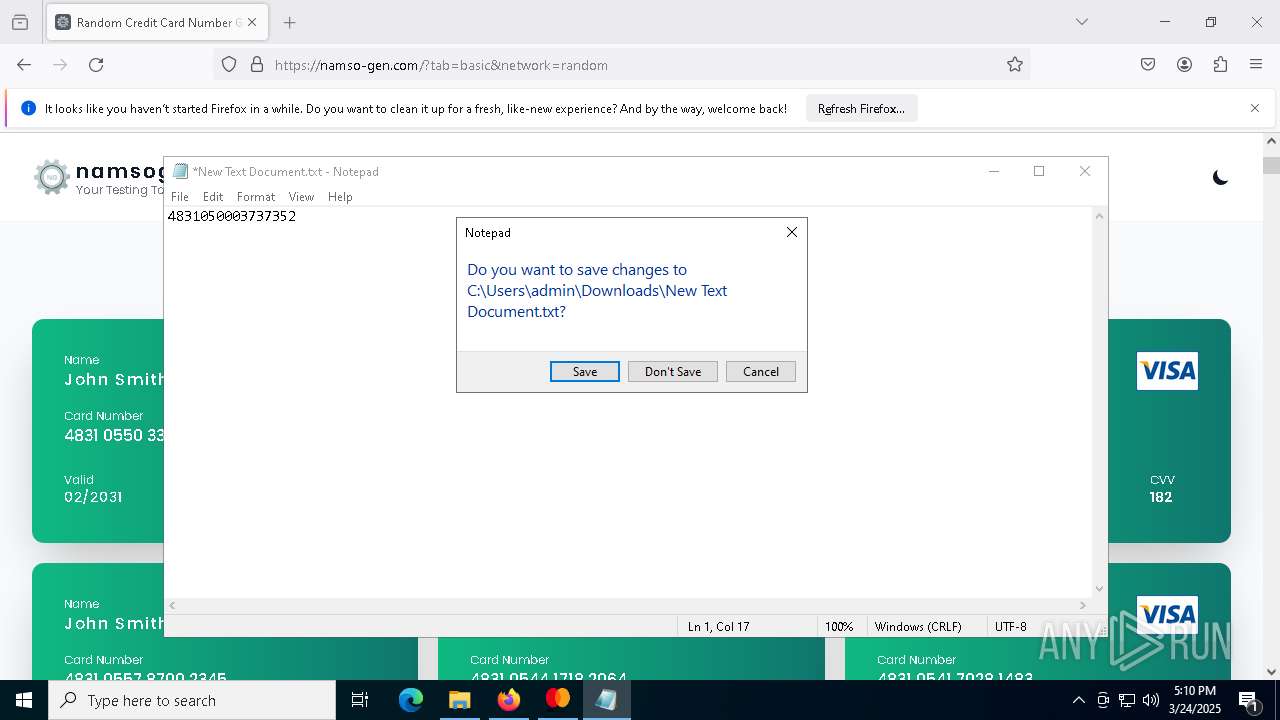This screenshot has height=720, width=1280.
Task: Open Save to Pocket icon
Action: coord(1148,65)
